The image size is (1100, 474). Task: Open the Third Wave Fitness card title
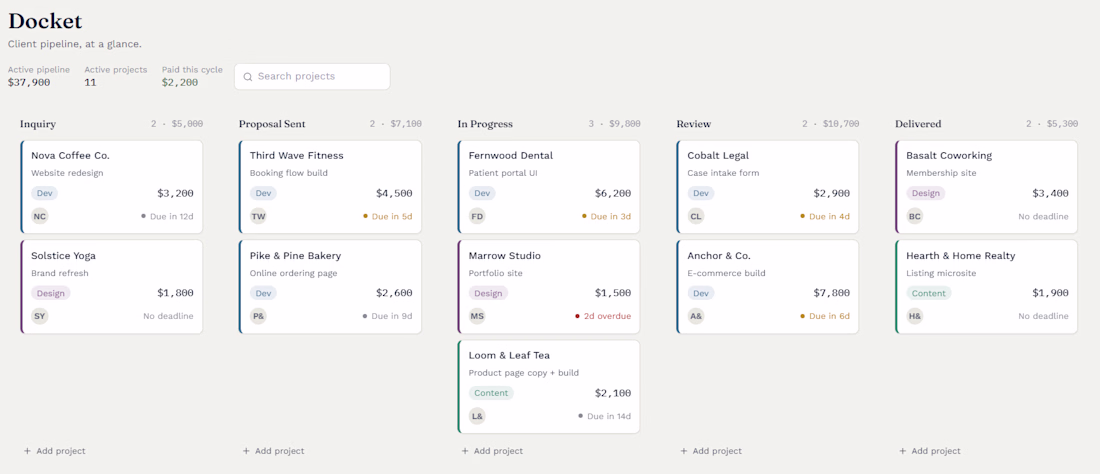tap(297, 156)
